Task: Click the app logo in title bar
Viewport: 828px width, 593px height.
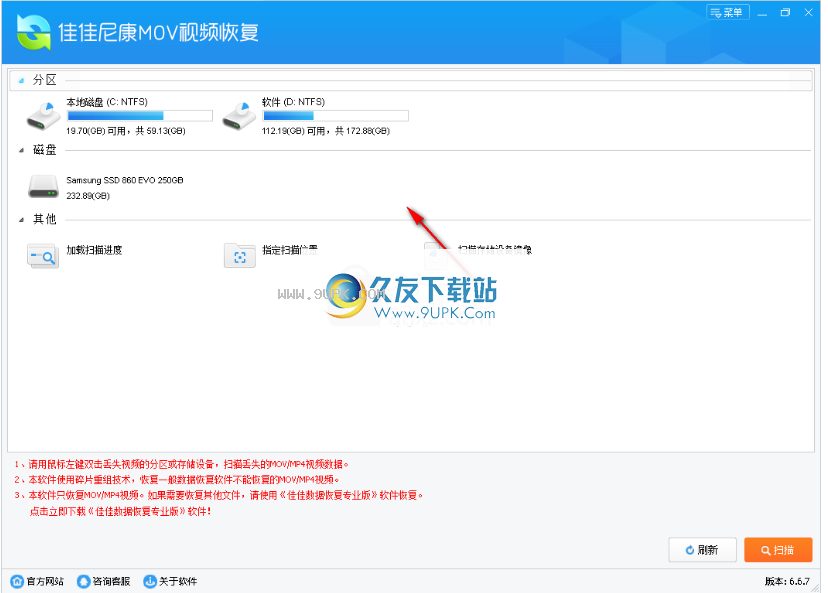Action: [x=33, y=32]
